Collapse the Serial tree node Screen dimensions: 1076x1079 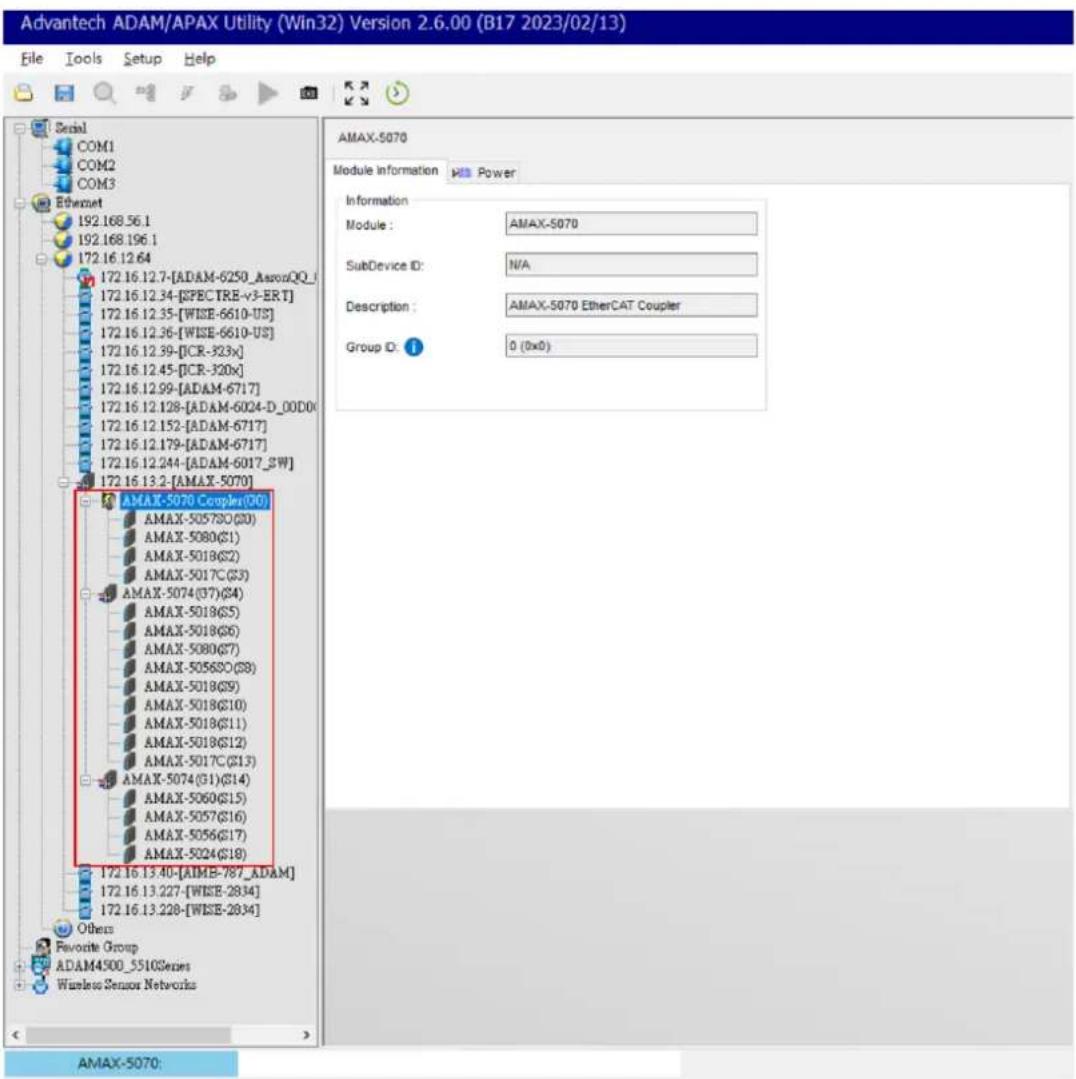tap(20, 128)
